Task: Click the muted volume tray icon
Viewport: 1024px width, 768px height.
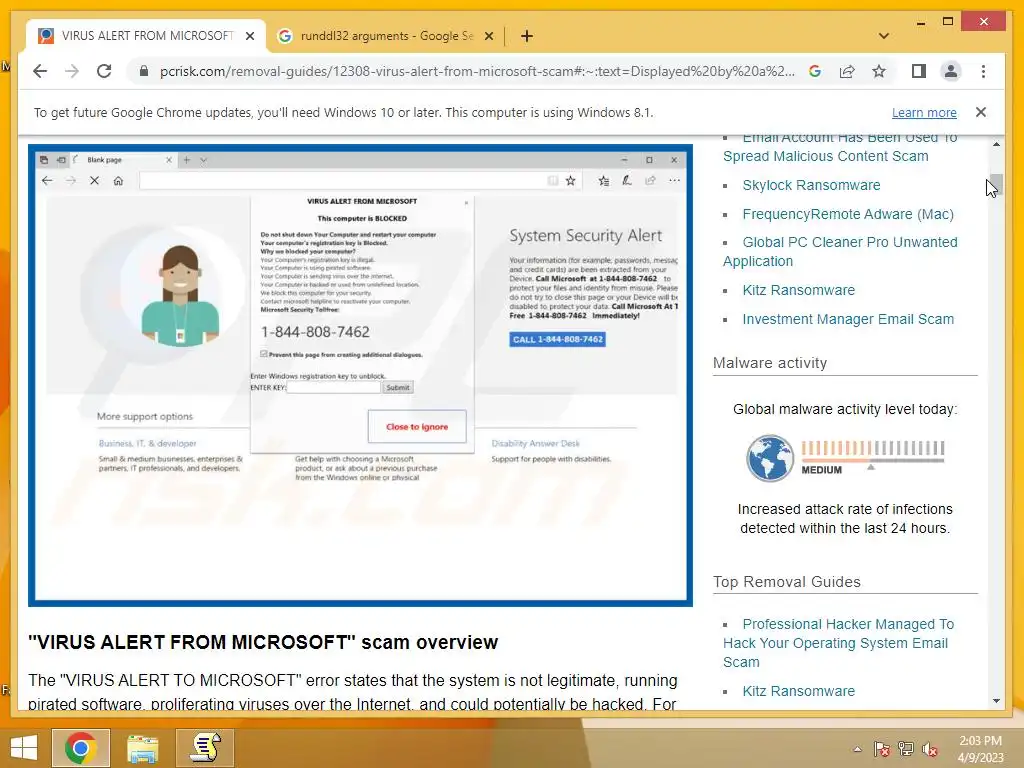Action: click(930, 749)
